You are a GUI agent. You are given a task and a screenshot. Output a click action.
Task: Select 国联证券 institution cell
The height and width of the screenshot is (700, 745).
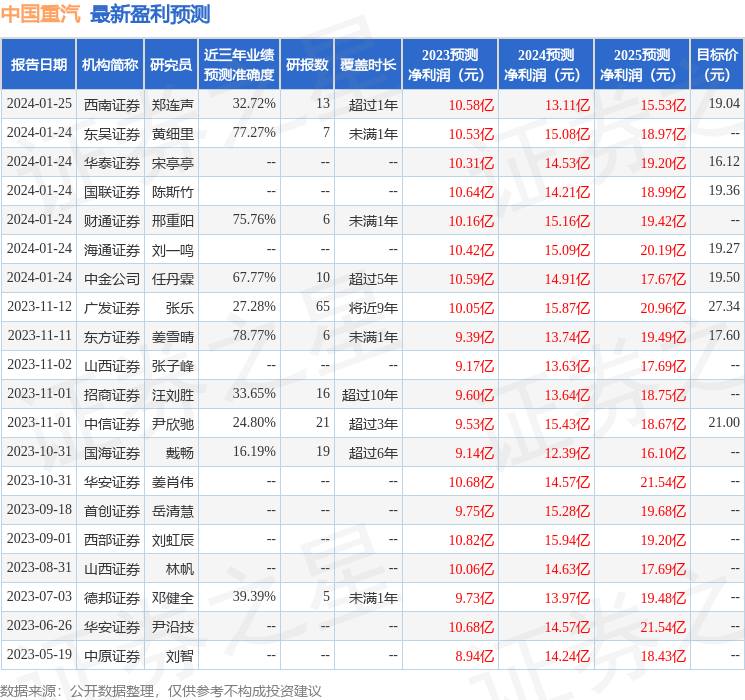click(x=112, y=192)
